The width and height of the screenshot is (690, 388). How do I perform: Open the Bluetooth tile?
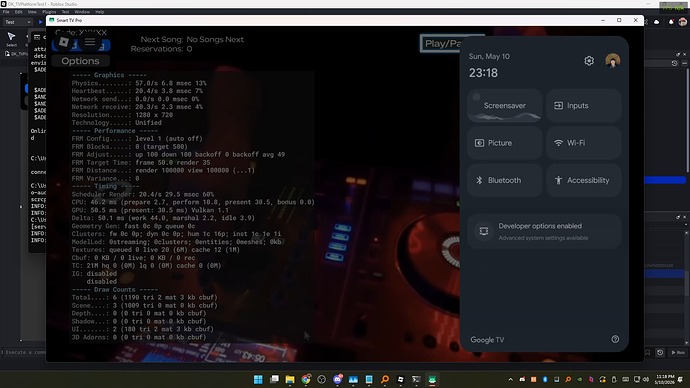(505, 180)
